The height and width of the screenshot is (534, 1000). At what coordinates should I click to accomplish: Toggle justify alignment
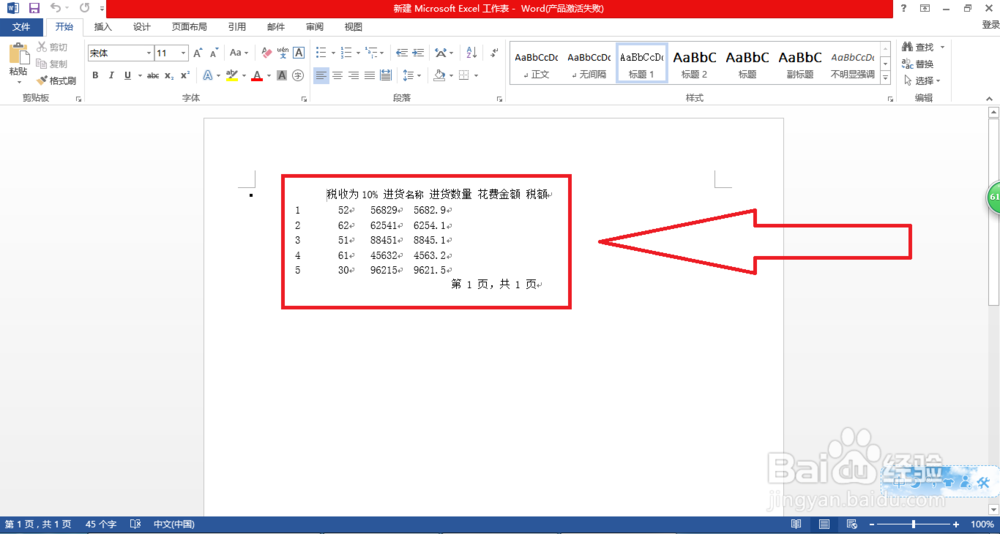(369, 75)
